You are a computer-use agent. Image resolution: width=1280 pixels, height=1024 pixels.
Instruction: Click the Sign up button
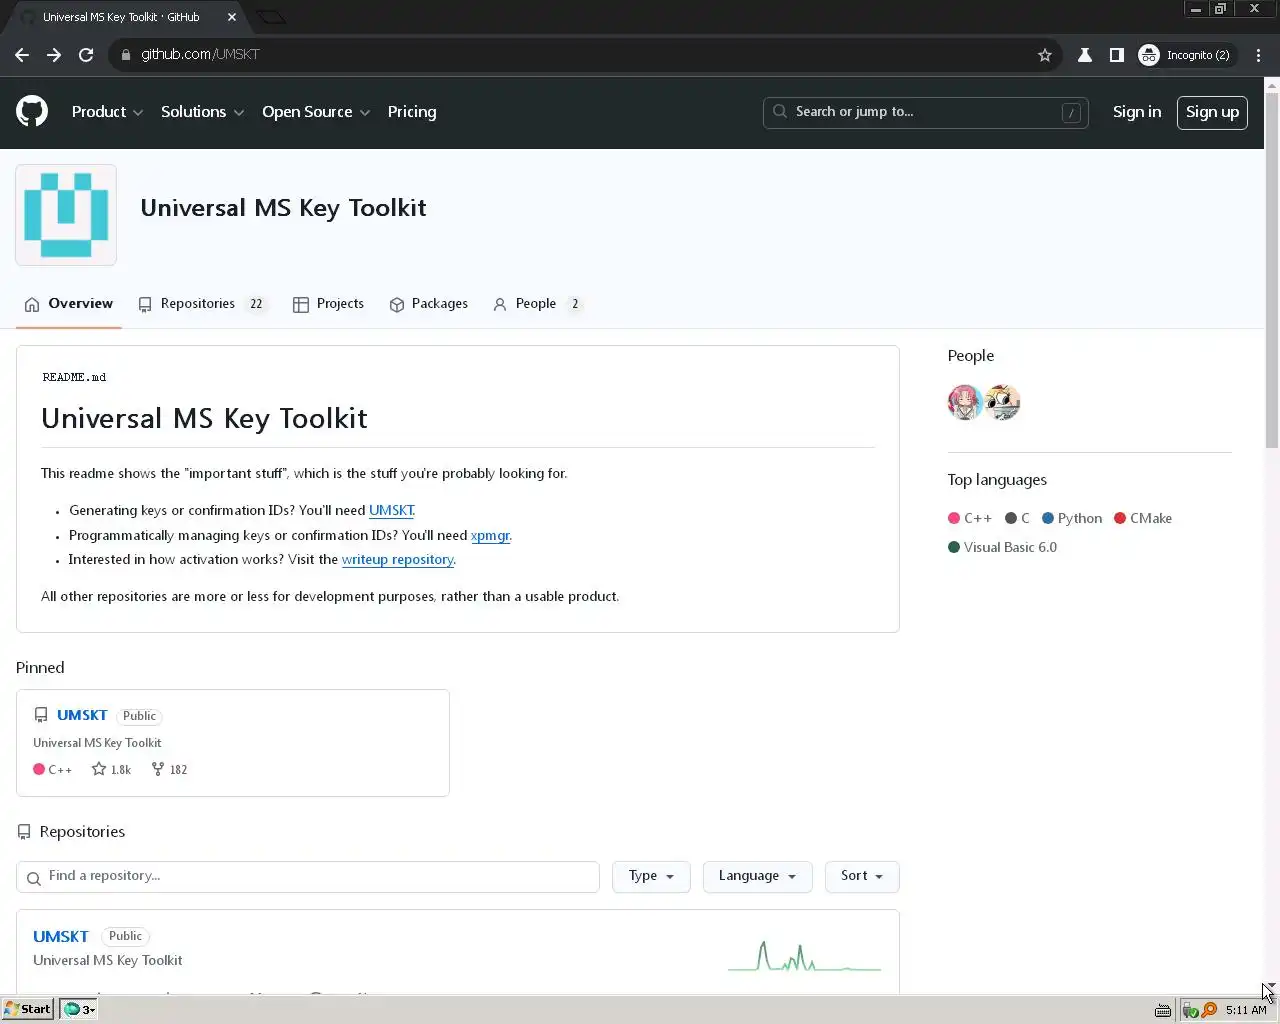click(x=1212, y=112)
